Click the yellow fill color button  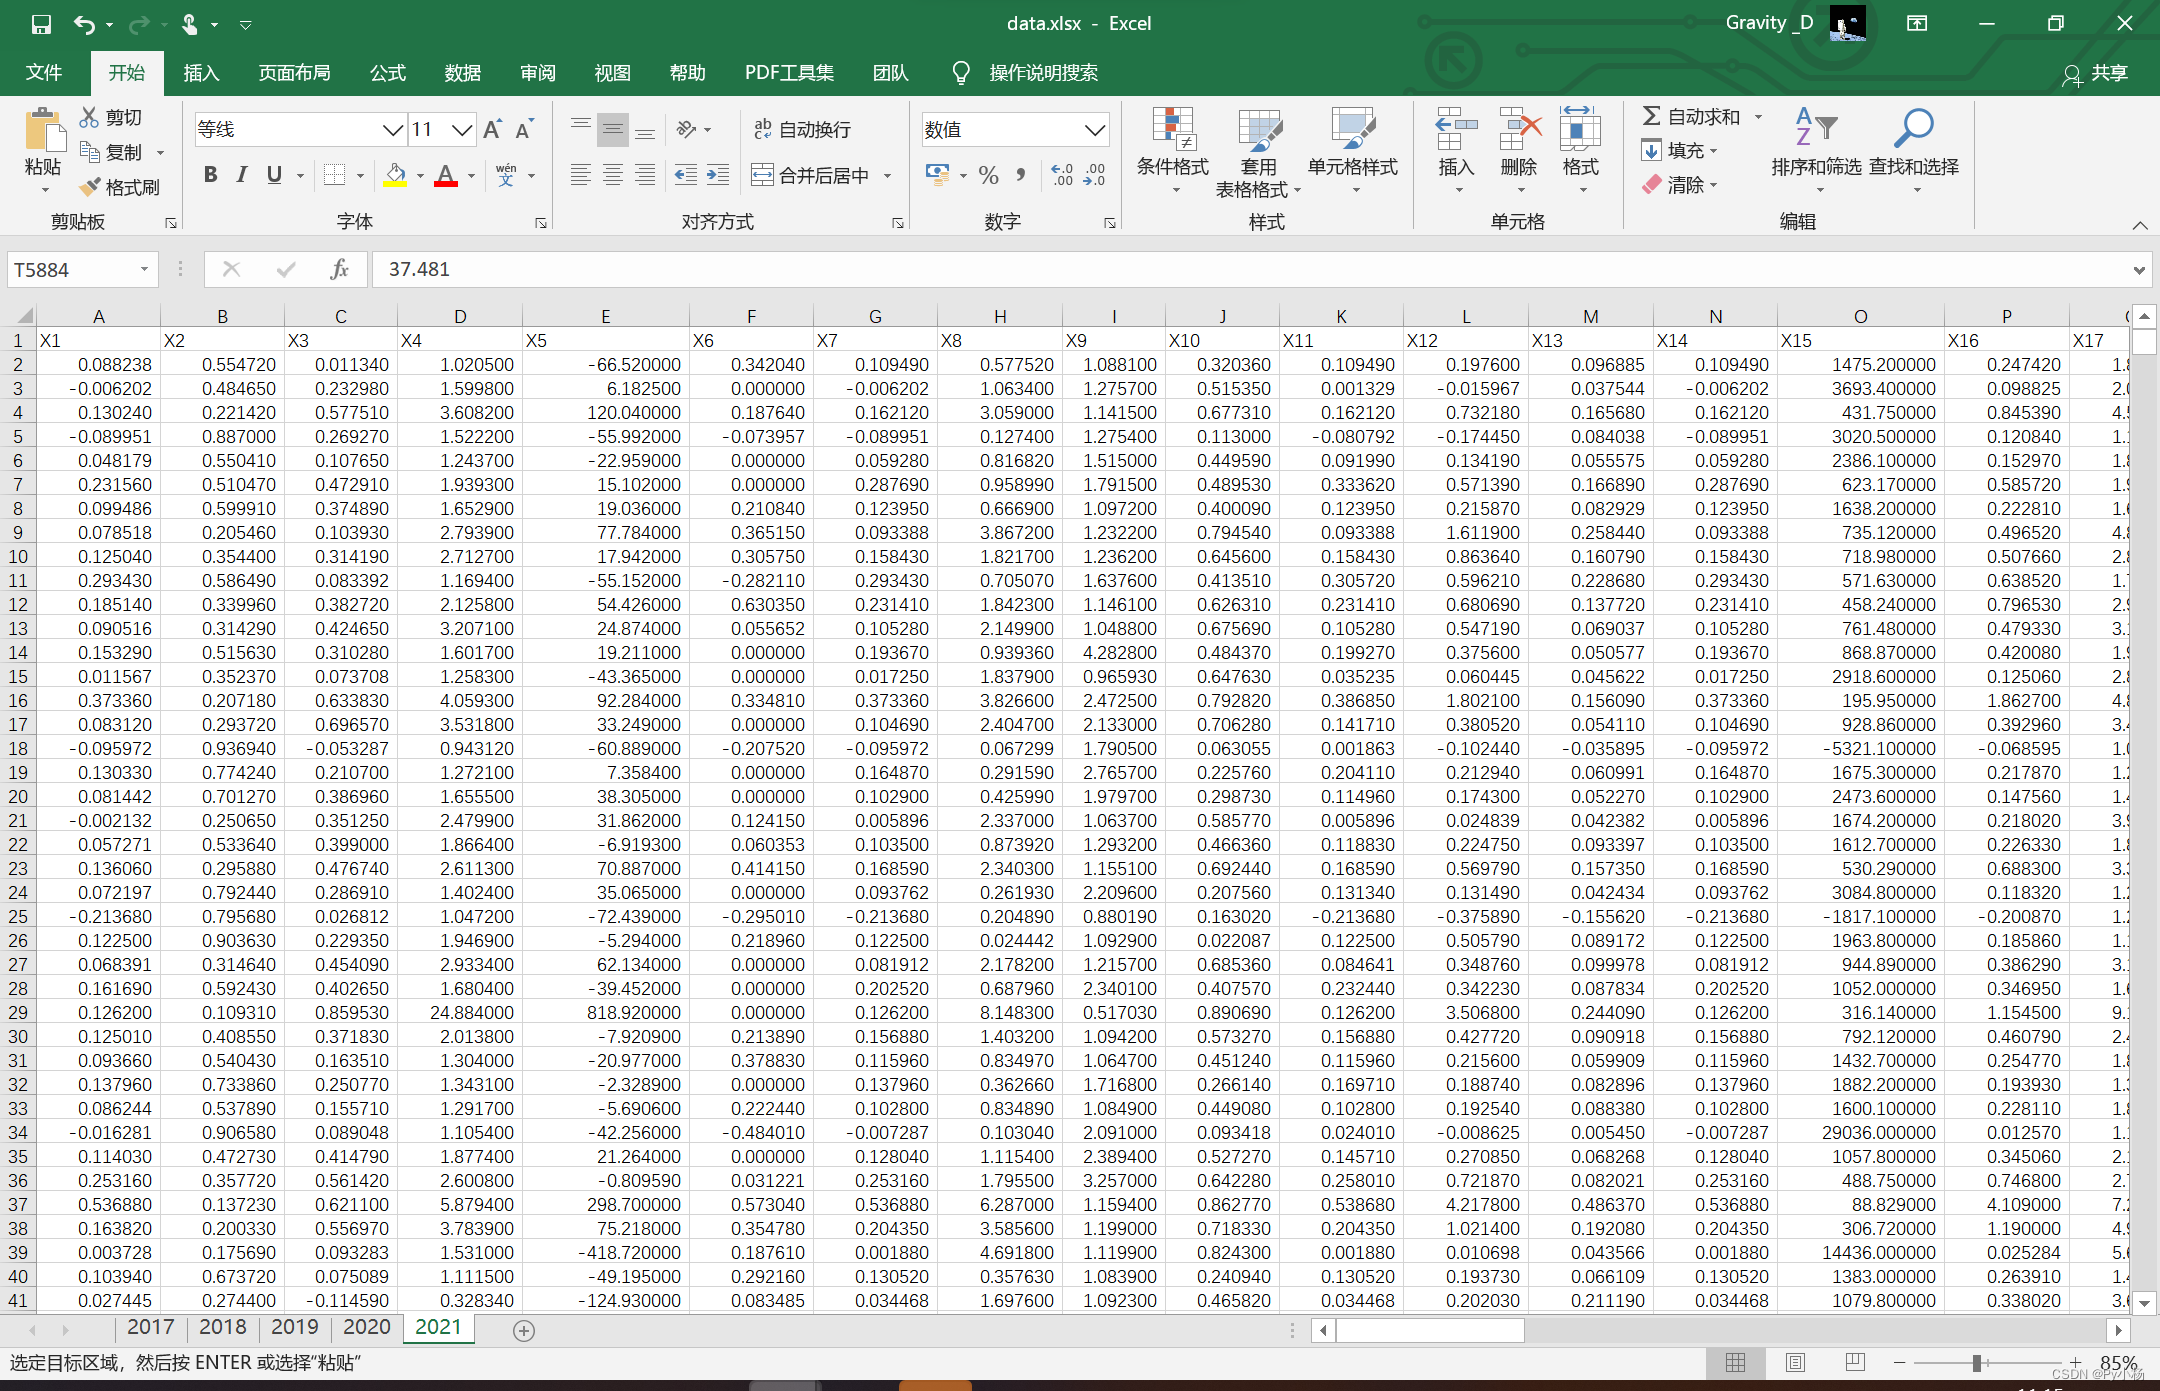395,176
